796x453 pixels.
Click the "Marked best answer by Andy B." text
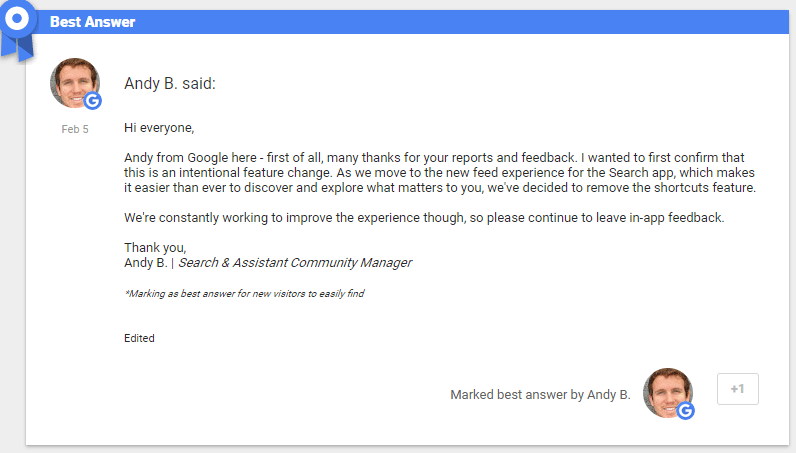coord(540,394)
